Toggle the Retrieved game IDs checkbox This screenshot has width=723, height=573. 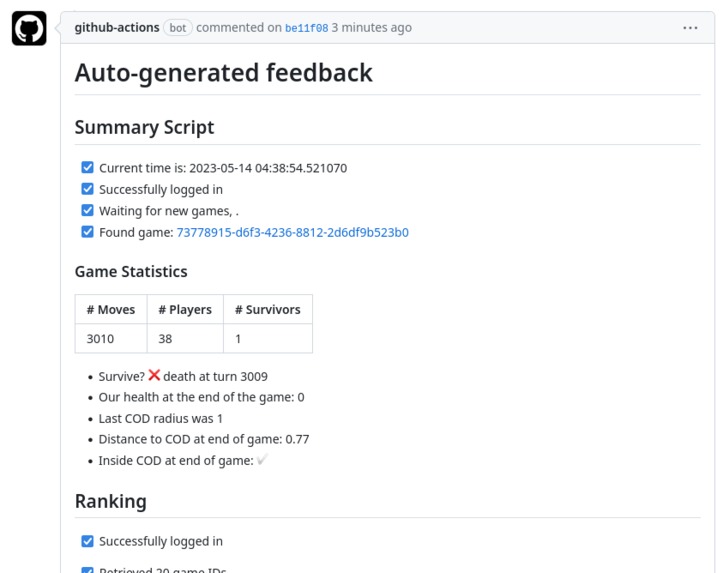(x=87, y=570)
